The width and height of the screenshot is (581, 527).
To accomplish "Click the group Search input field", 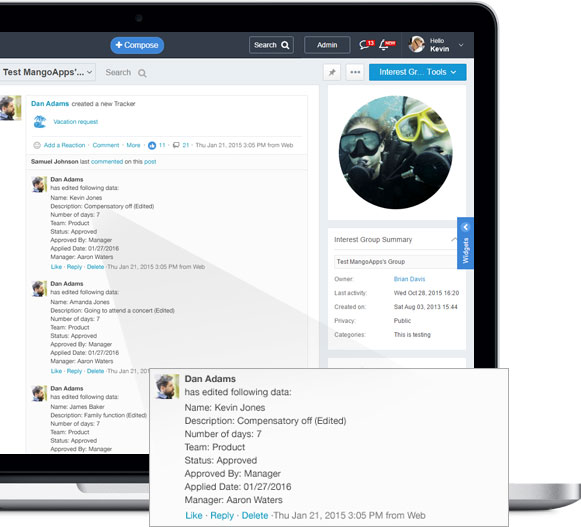I will coord(118,72).
